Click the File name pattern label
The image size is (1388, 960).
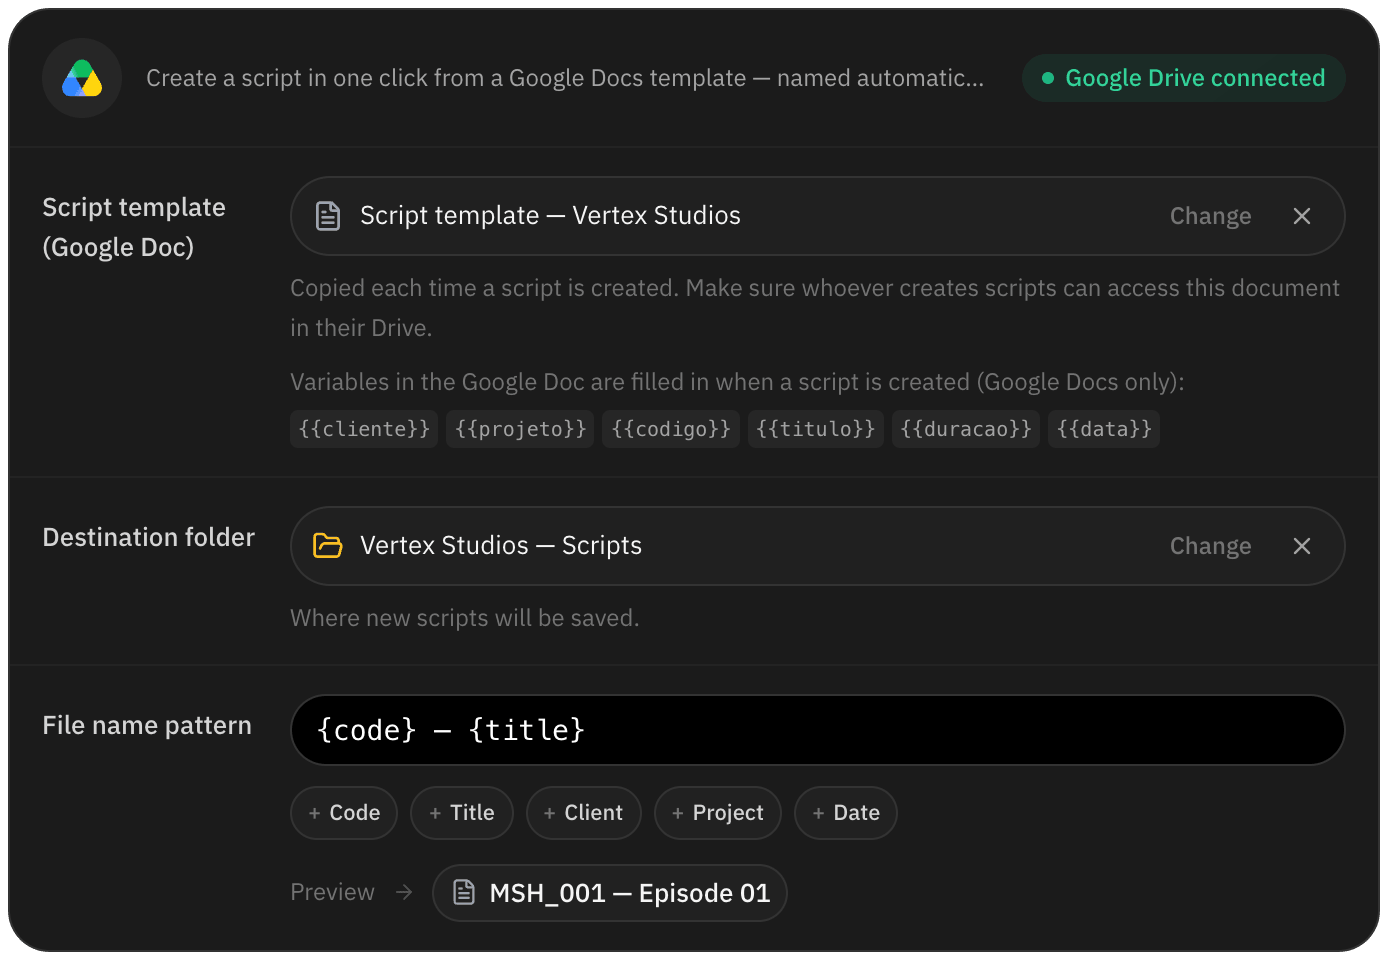147,726
